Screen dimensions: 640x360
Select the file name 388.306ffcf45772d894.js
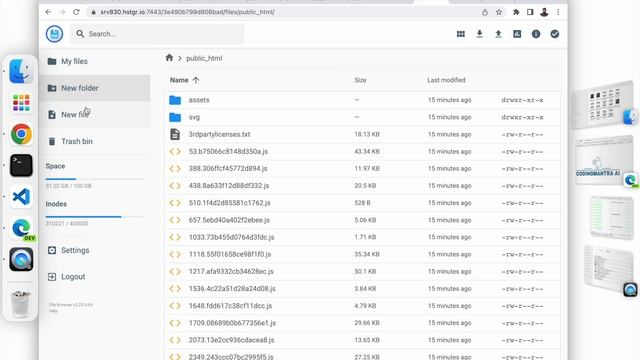pyautogui.click(x=228, y=169)
